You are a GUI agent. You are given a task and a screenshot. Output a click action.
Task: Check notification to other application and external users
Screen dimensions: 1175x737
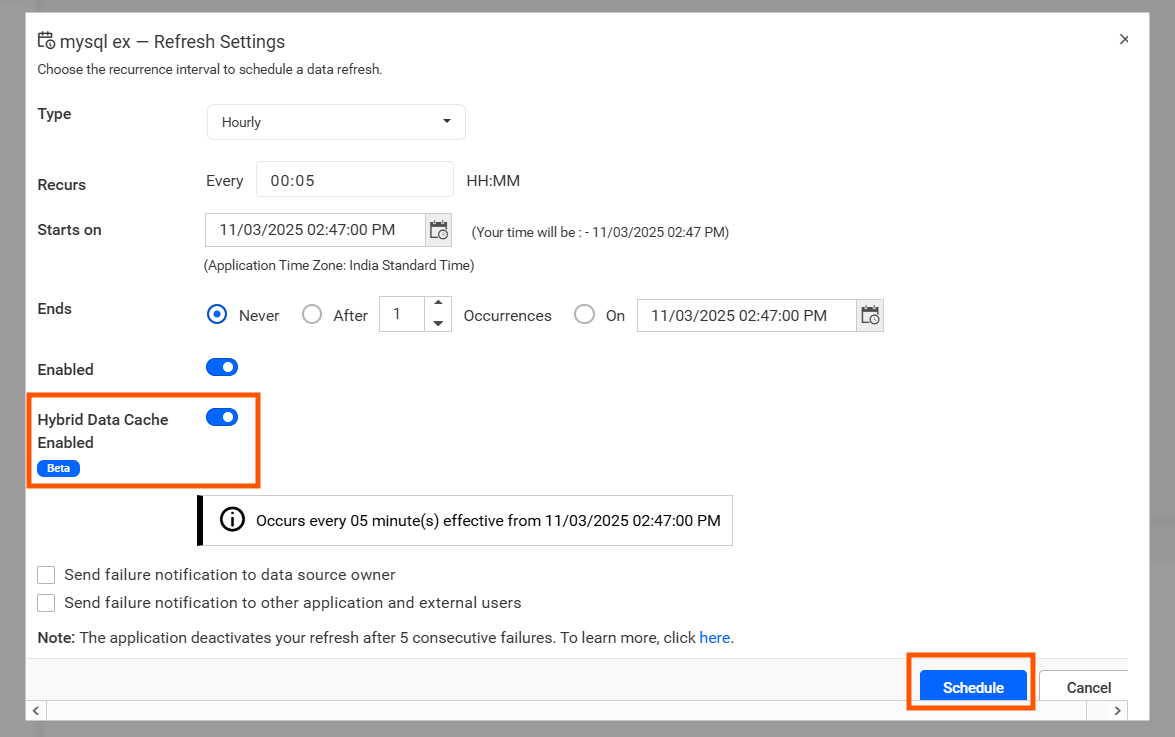[46, 603]
